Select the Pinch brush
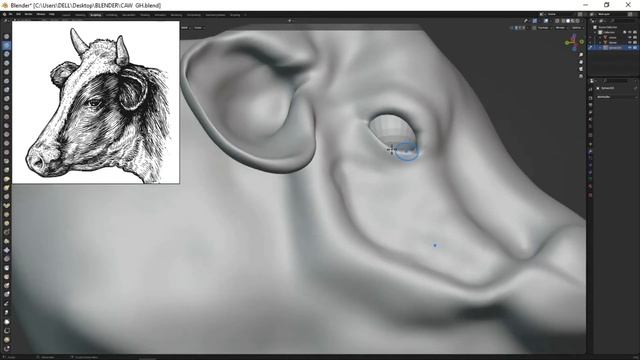640x360 pixels. pyautogui.click(x=7, y=161)
